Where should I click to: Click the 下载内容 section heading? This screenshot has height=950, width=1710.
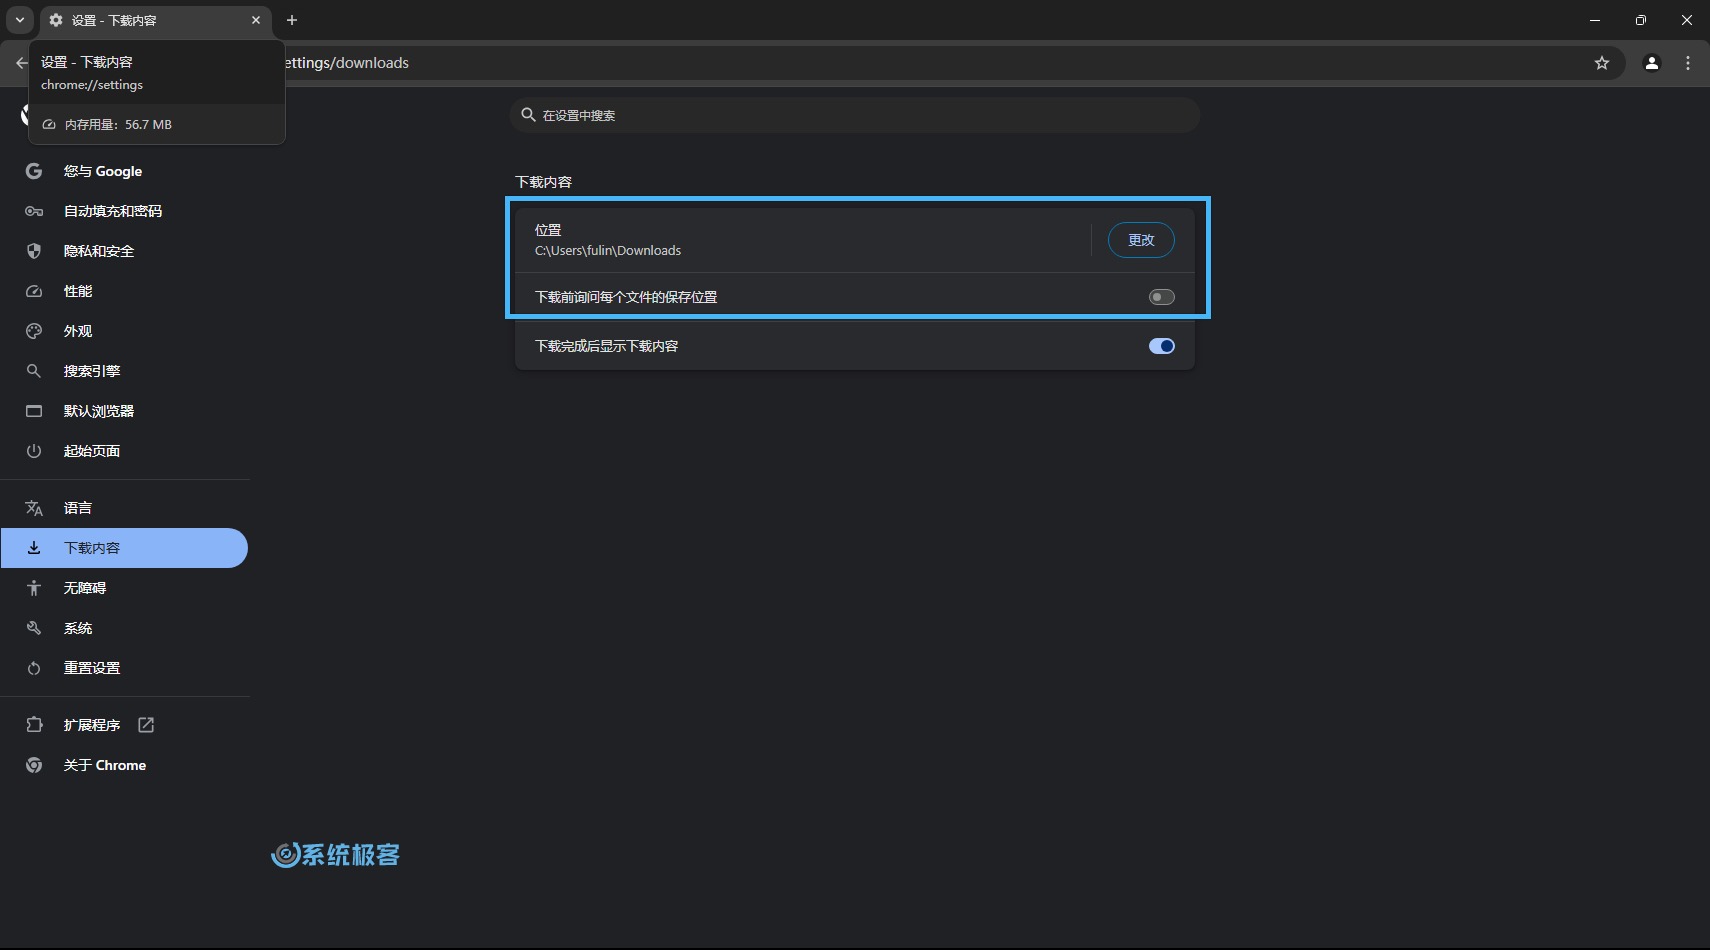click(x=544, y=182)
